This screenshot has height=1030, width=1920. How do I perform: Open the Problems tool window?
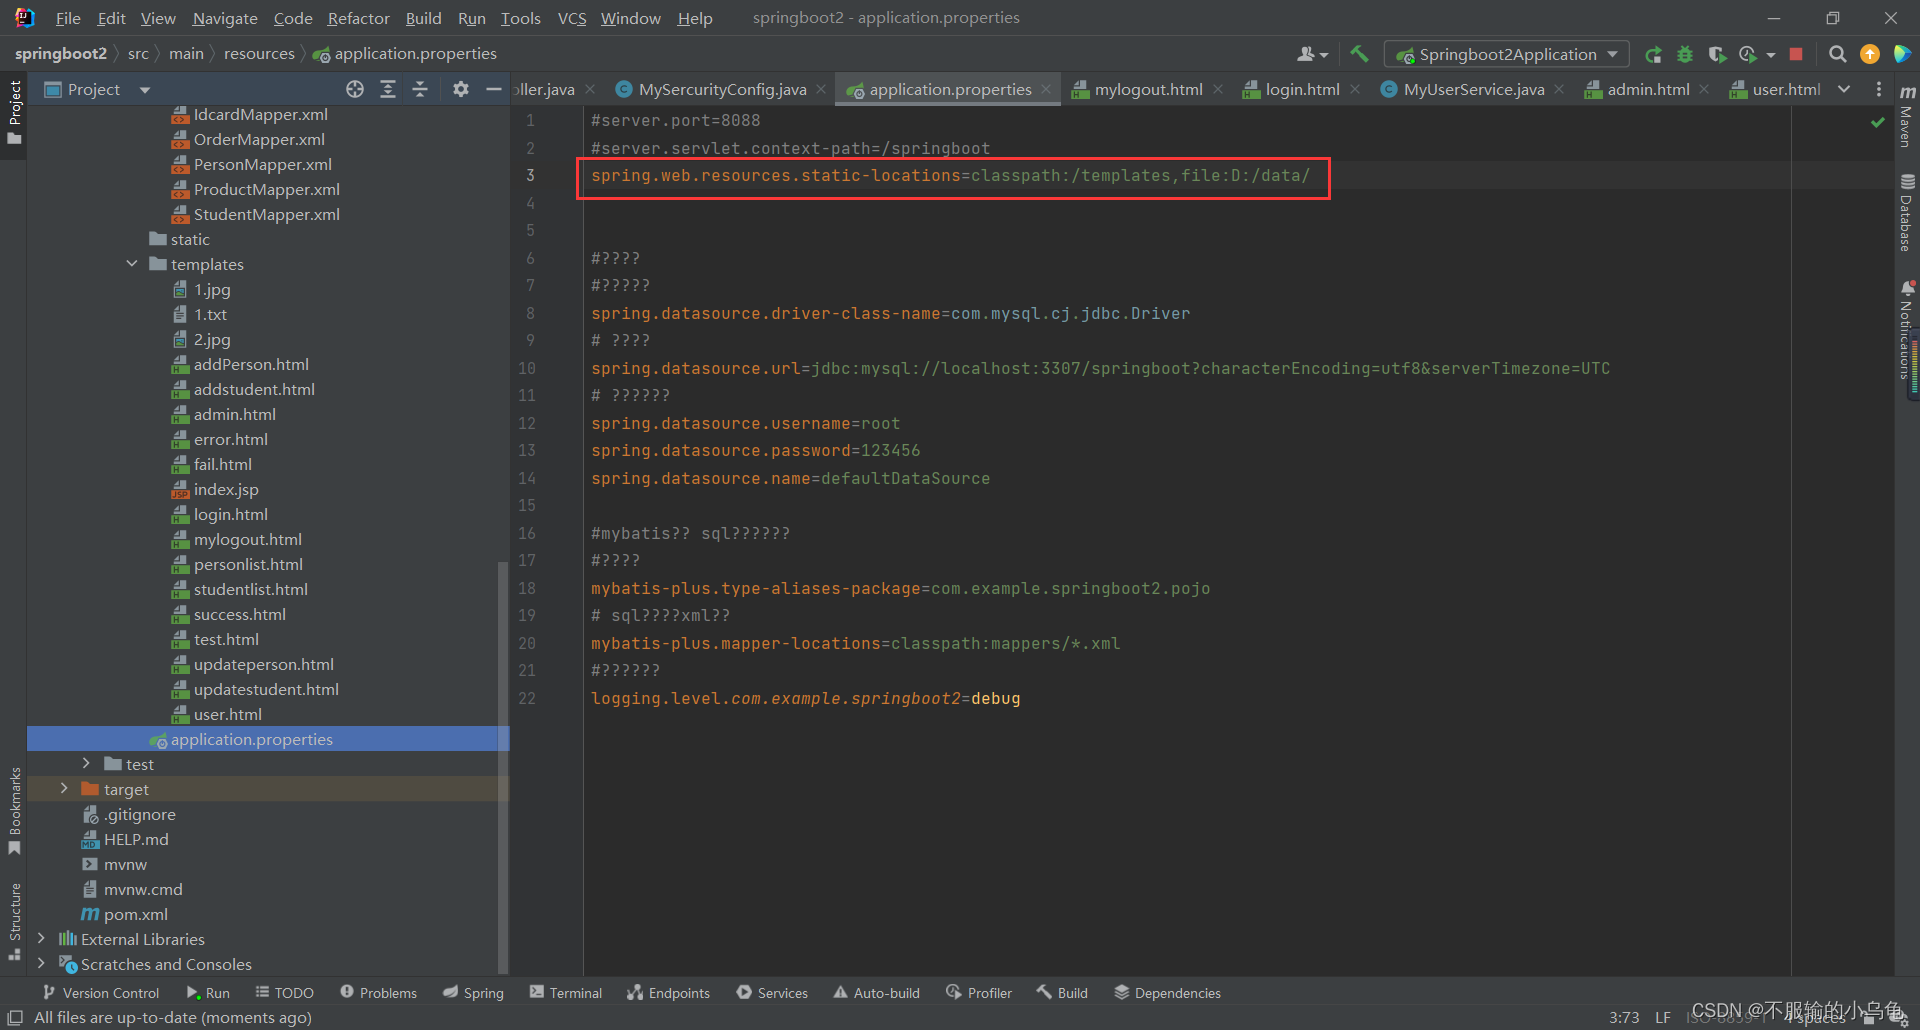378,993
